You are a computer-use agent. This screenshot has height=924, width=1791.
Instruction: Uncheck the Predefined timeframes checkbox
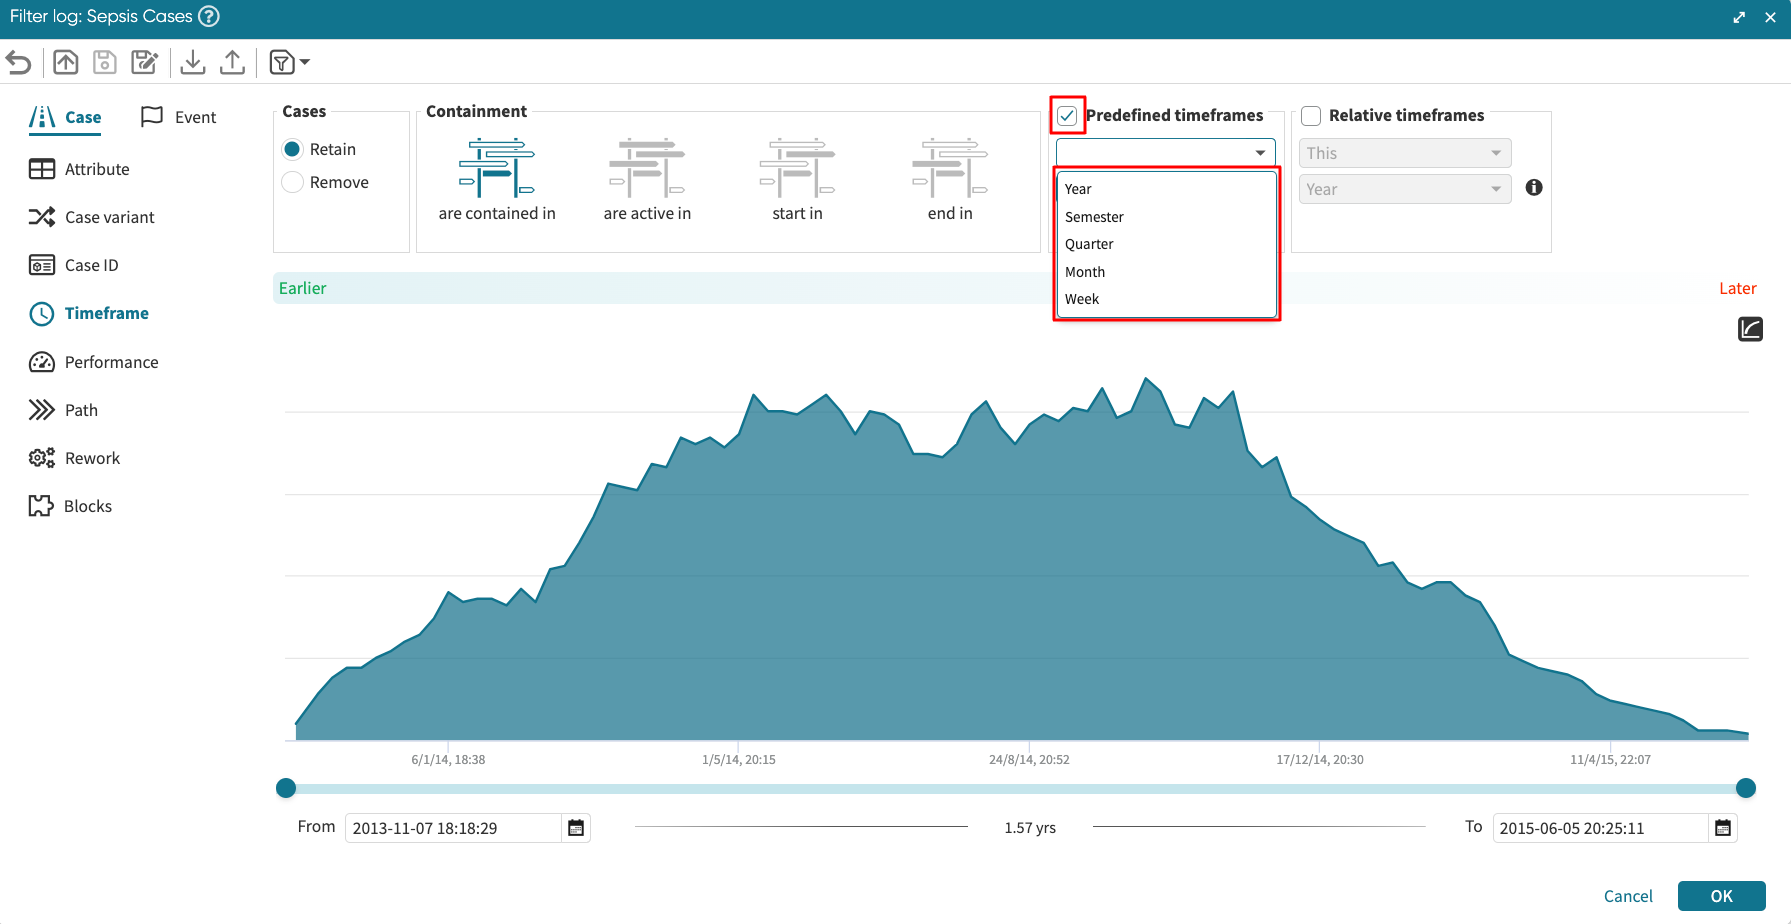tap(1067, 116)
